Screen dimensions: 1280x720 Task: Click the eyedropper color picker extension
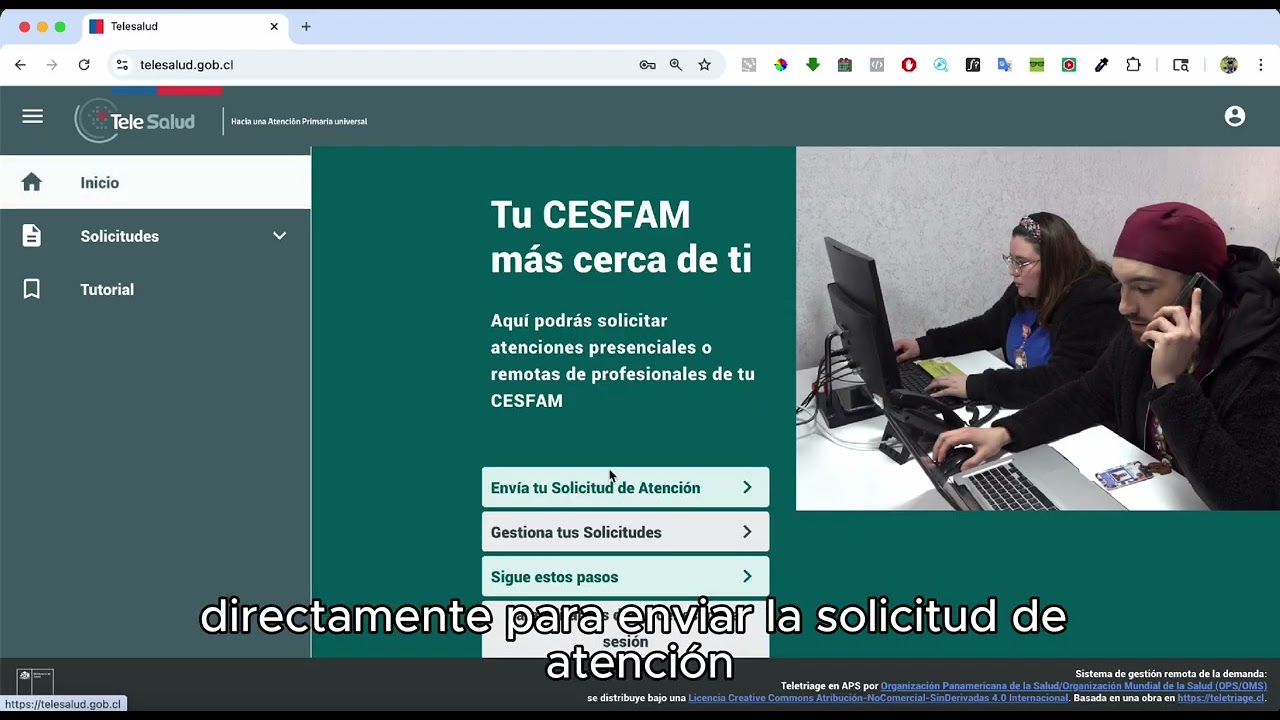pos(1101,65)
